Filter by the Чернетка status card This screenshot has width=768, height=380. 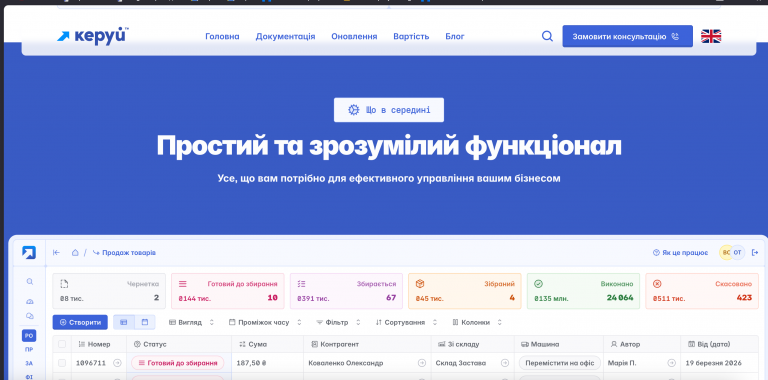click(x=109, y=291)
